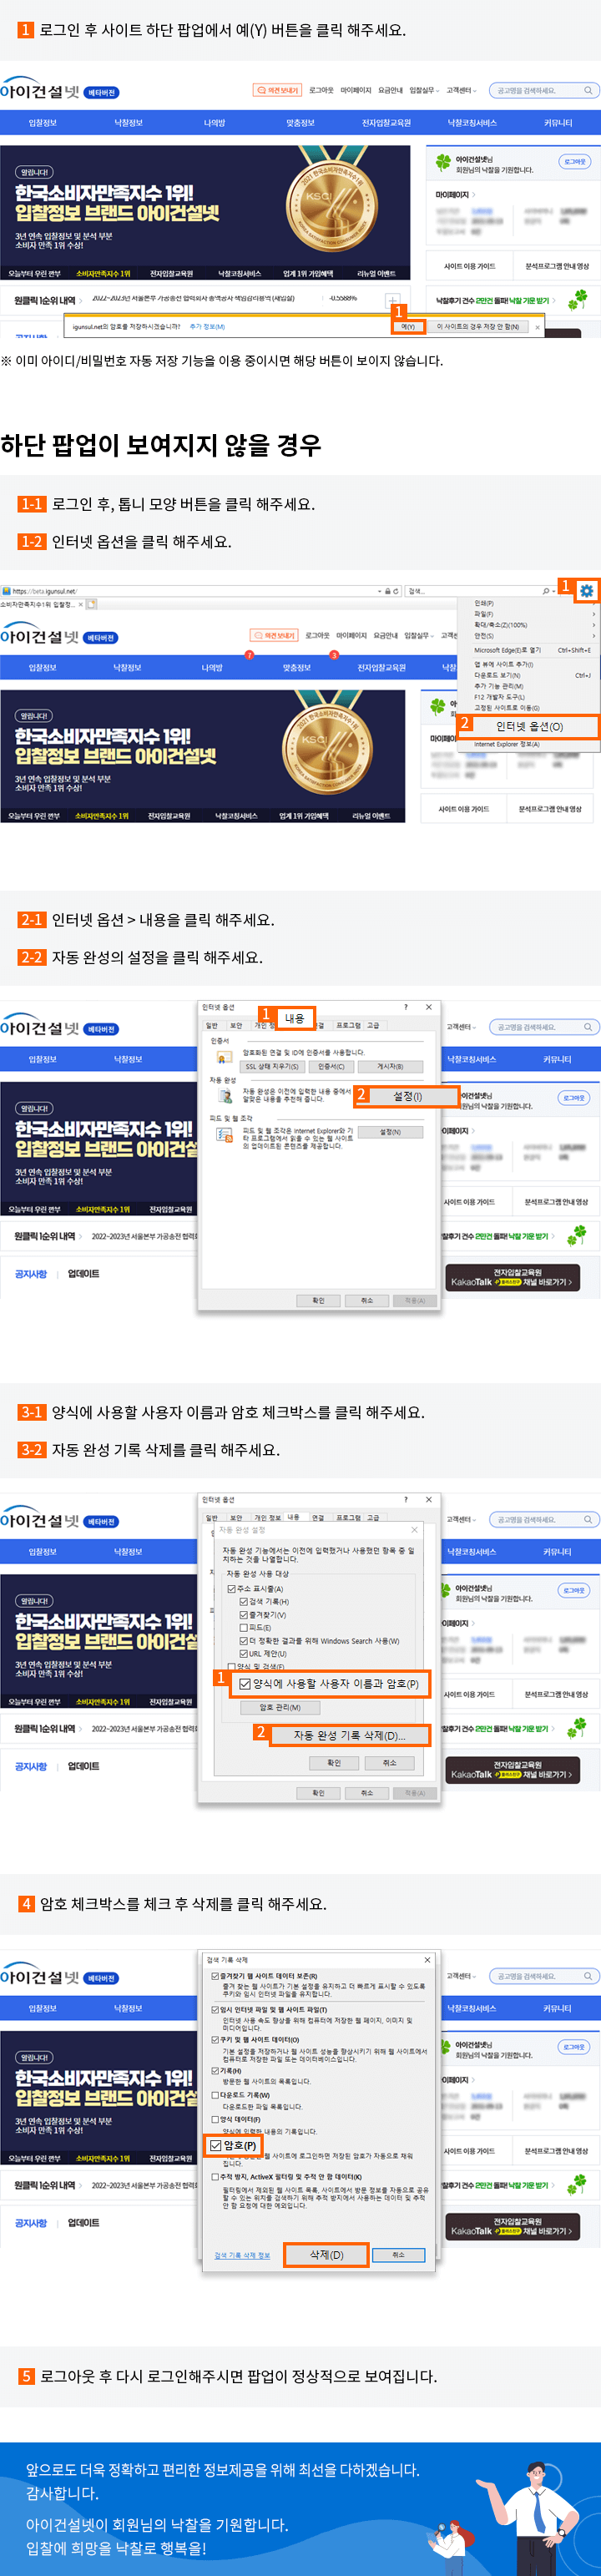Image resolution: width=601 pixels, height=2576 pixels.
Task: Click the ? help icon in 인터넷 옵션 내용 tab dialog
Action: tap(406, 1007)
